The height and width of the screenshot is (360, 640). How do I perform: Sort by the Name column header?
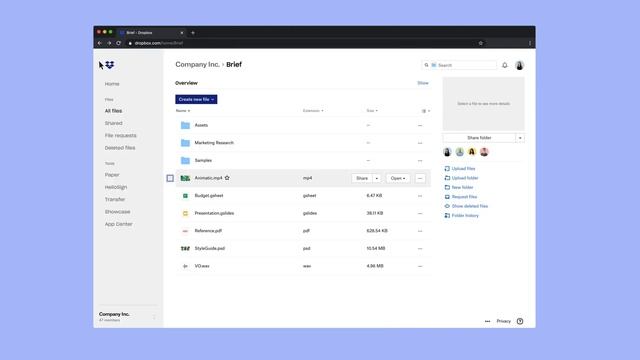(183, 111)
